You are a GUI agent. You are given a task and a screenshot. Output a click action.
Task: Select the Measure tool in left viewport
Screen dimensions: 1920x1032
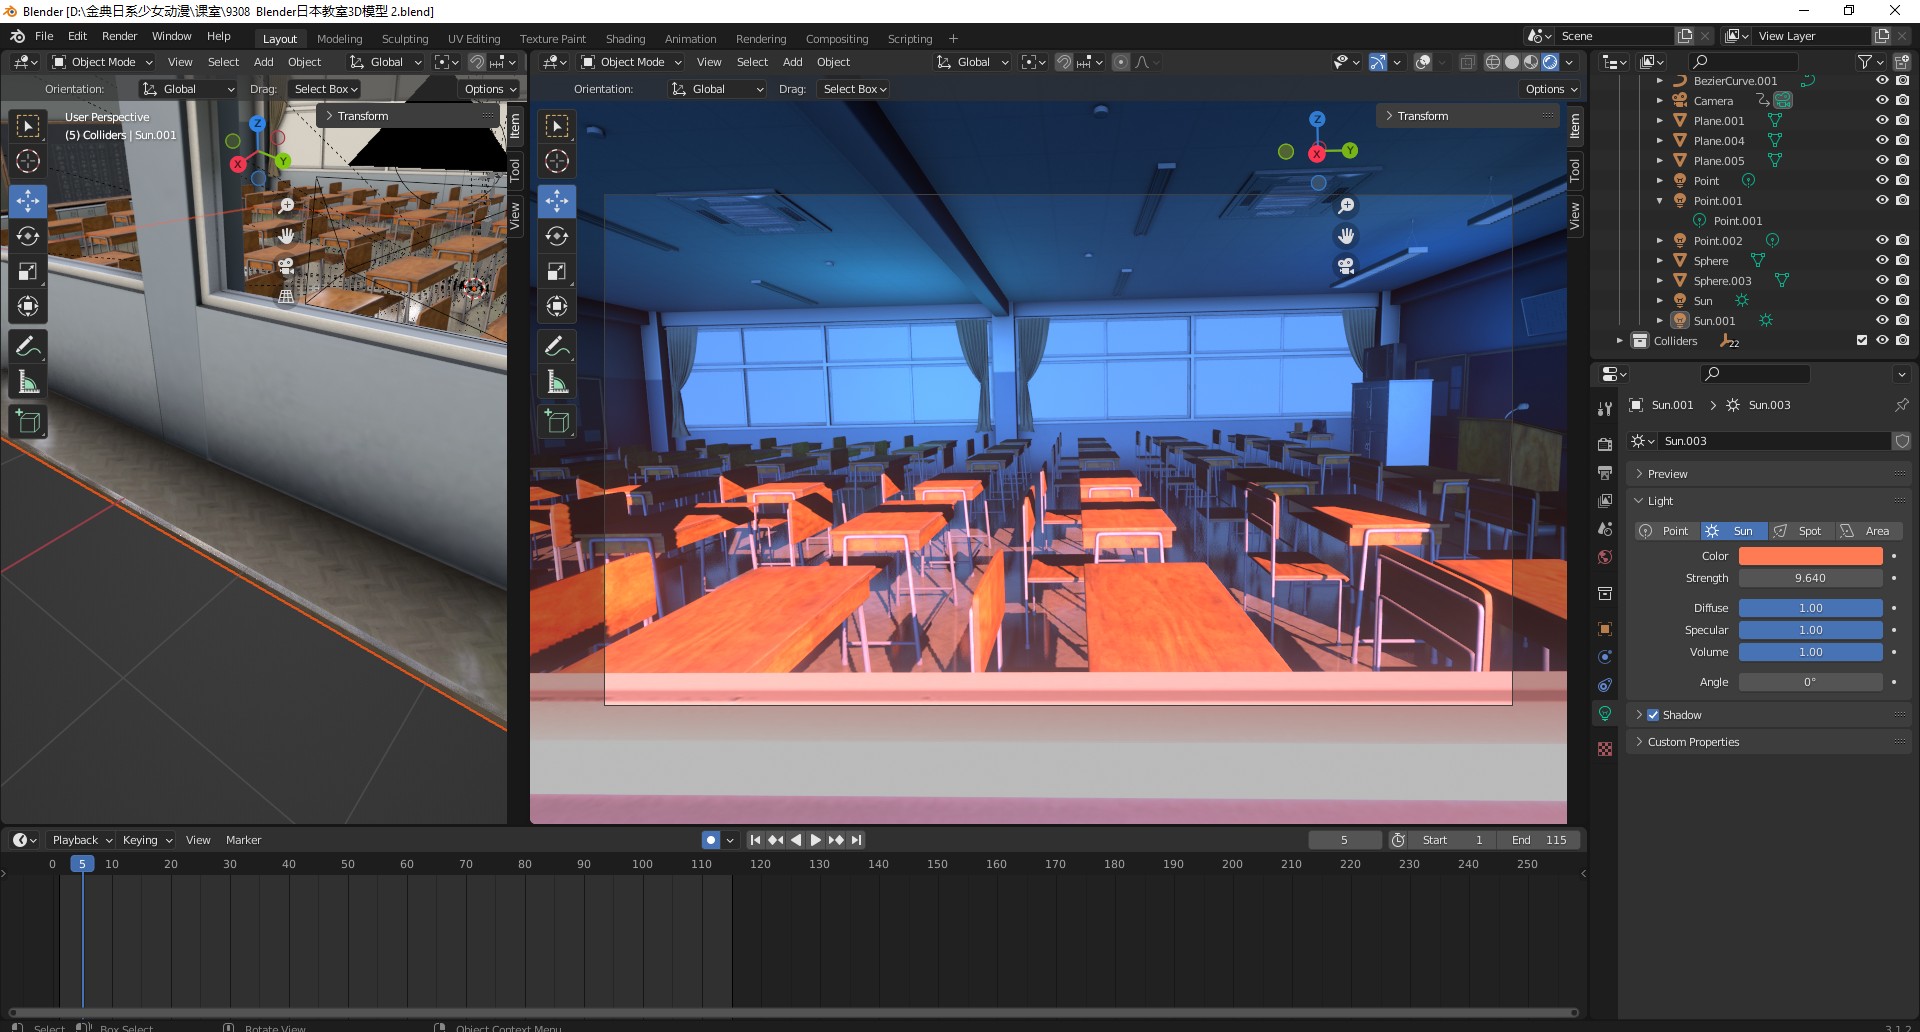click(x=28, y=382)
